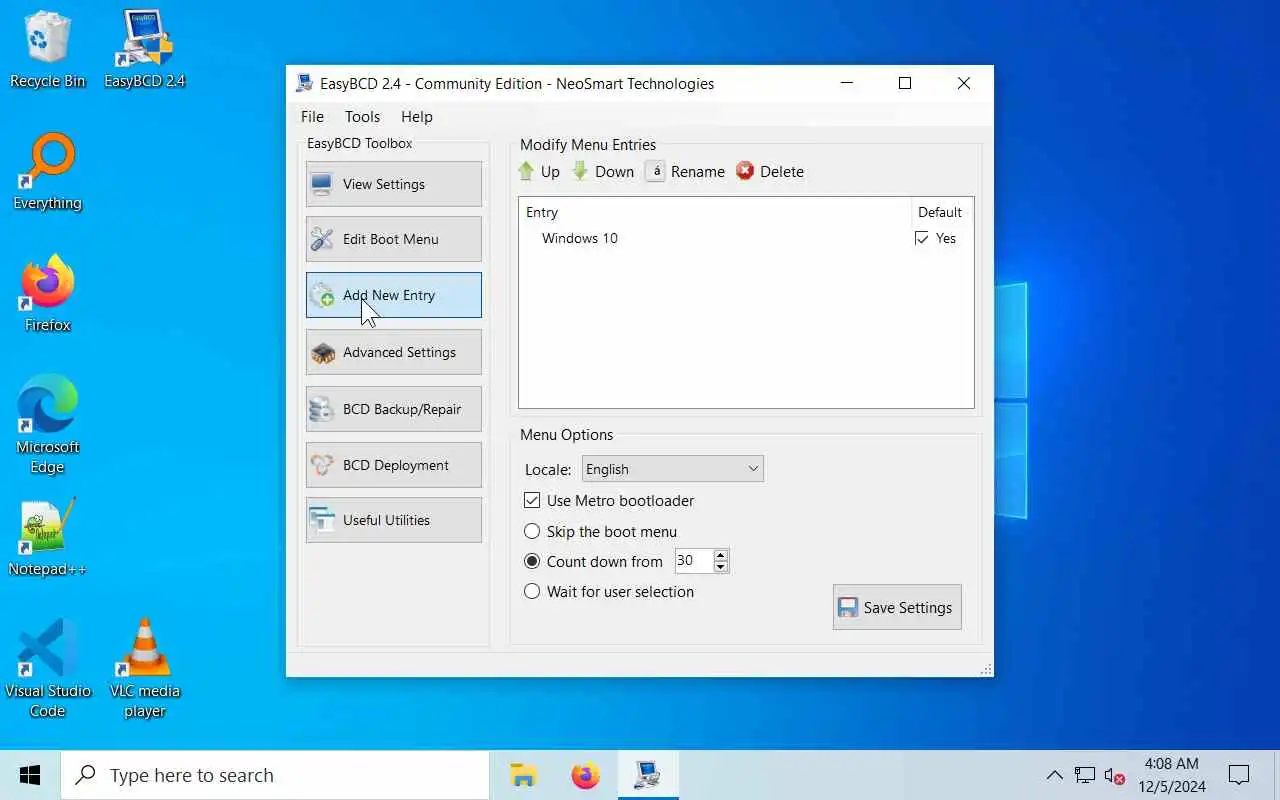Open the Help menu
This screenshot has height=800, width=1280.
pyautogui.click(x=417, y=116)
